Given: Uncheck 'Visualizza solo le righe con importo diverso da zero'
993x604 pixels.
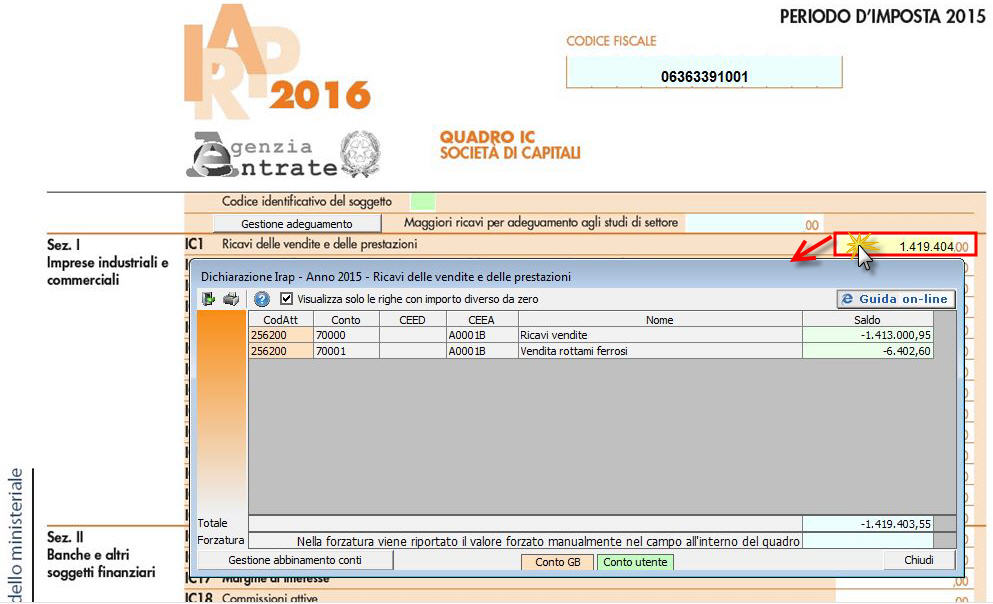Looking at the screenshot, I should pyautogui.click(x=286, y=299).
